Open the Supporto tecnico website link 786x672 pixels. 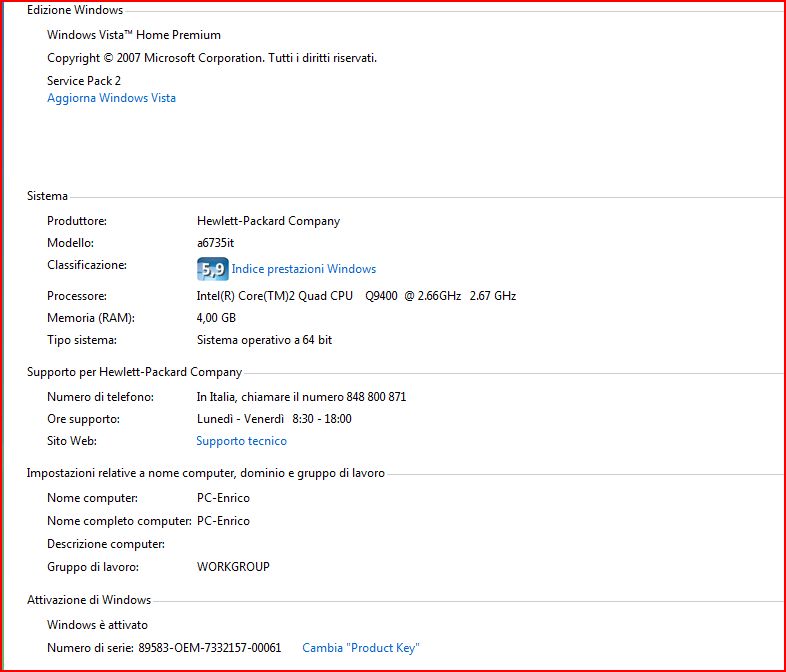click(x=242, y=441)
